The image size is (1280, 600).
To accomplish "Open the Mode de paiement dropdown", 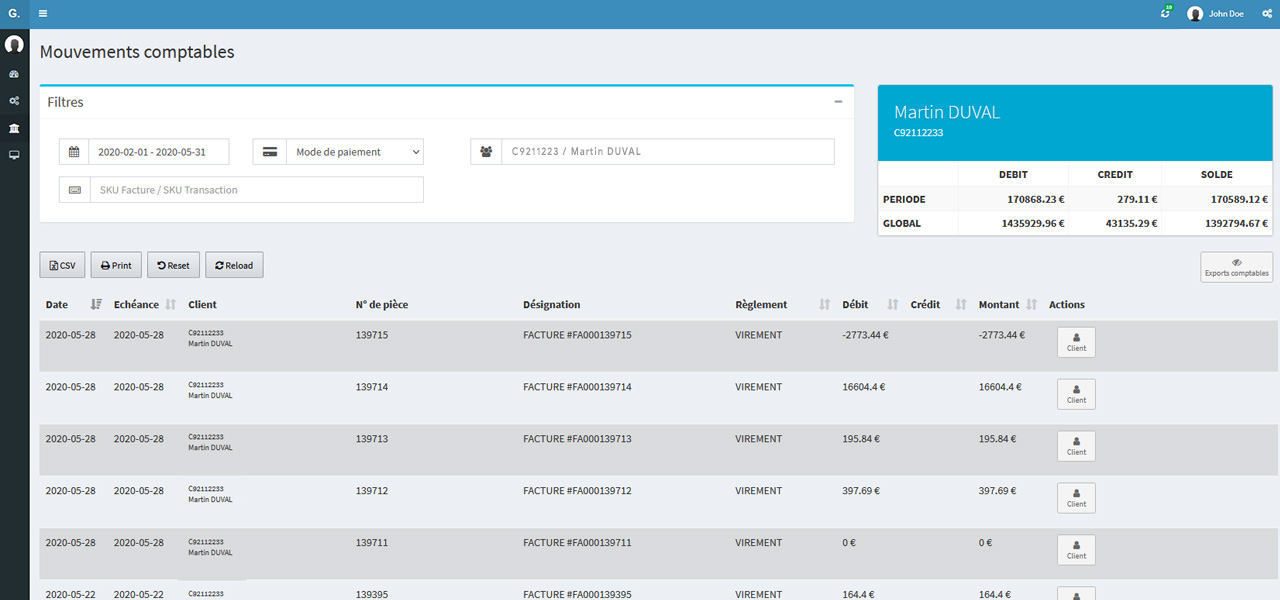I will point(354,152).
